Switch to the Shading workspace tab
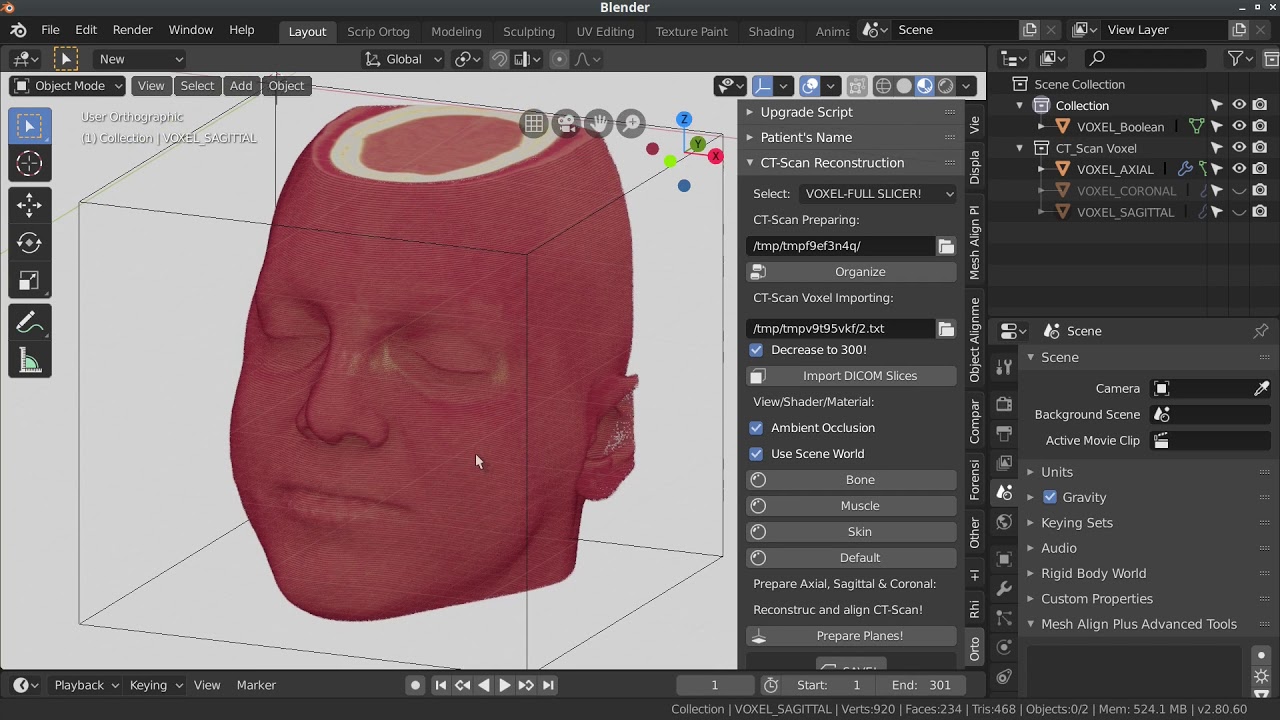 click(771, 31)
